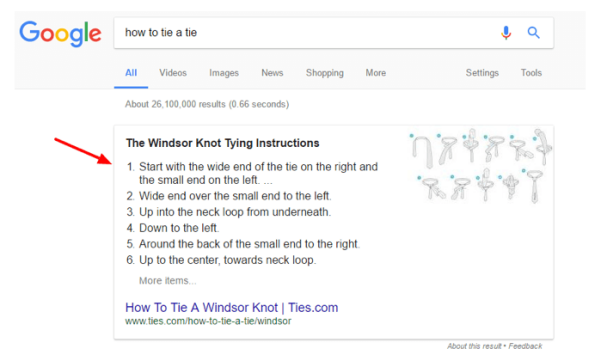The height and width of the screenshot is (361, 607).
Task: Expand 'More items...' in the snippet
Action: tap(168, 281)
